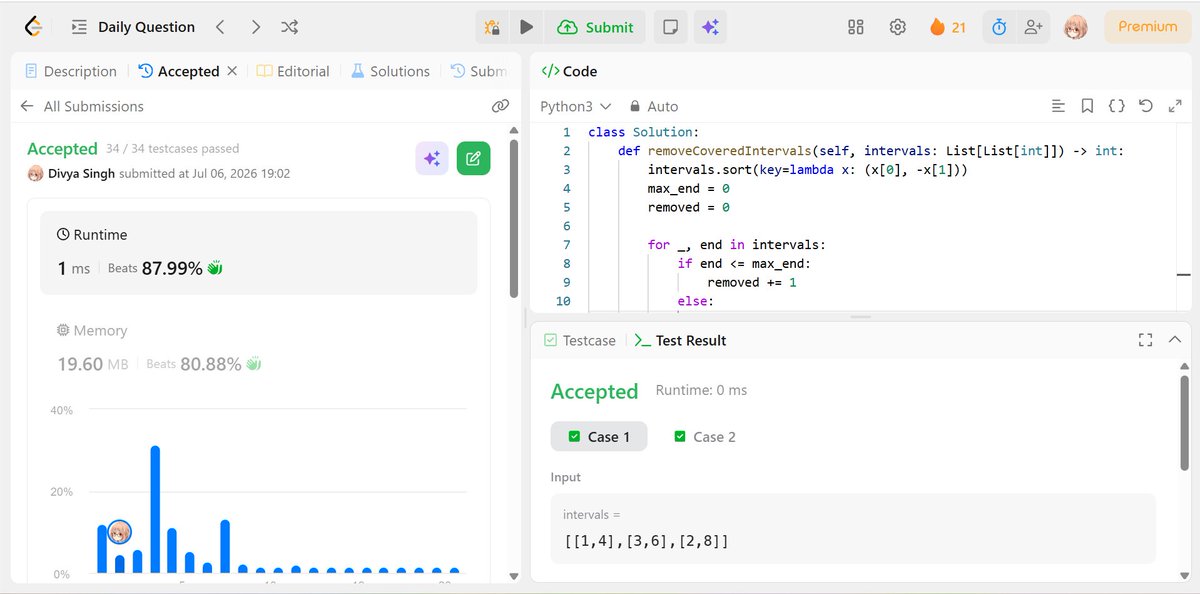Pick a random question shuffle icon
Screen dimensions: 1200x594
(290, 27)
